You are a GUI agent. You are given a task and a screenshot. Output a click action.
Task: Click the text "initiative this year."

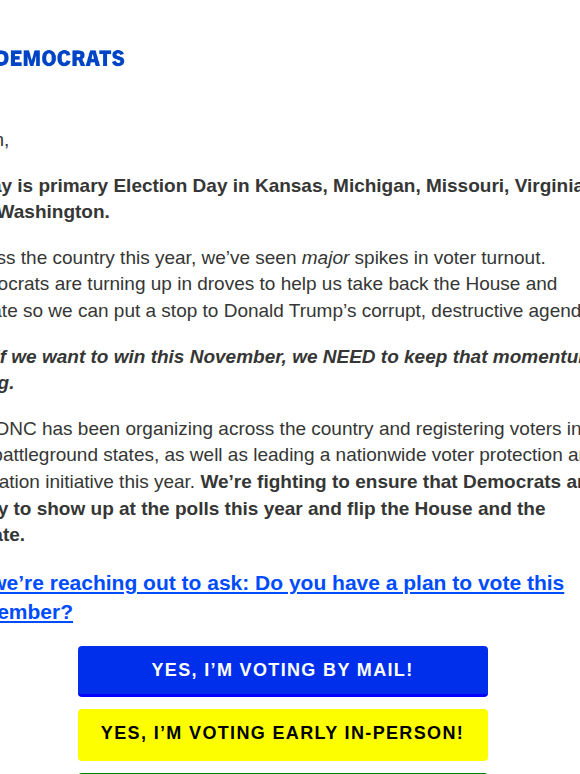tap(120, 482)
